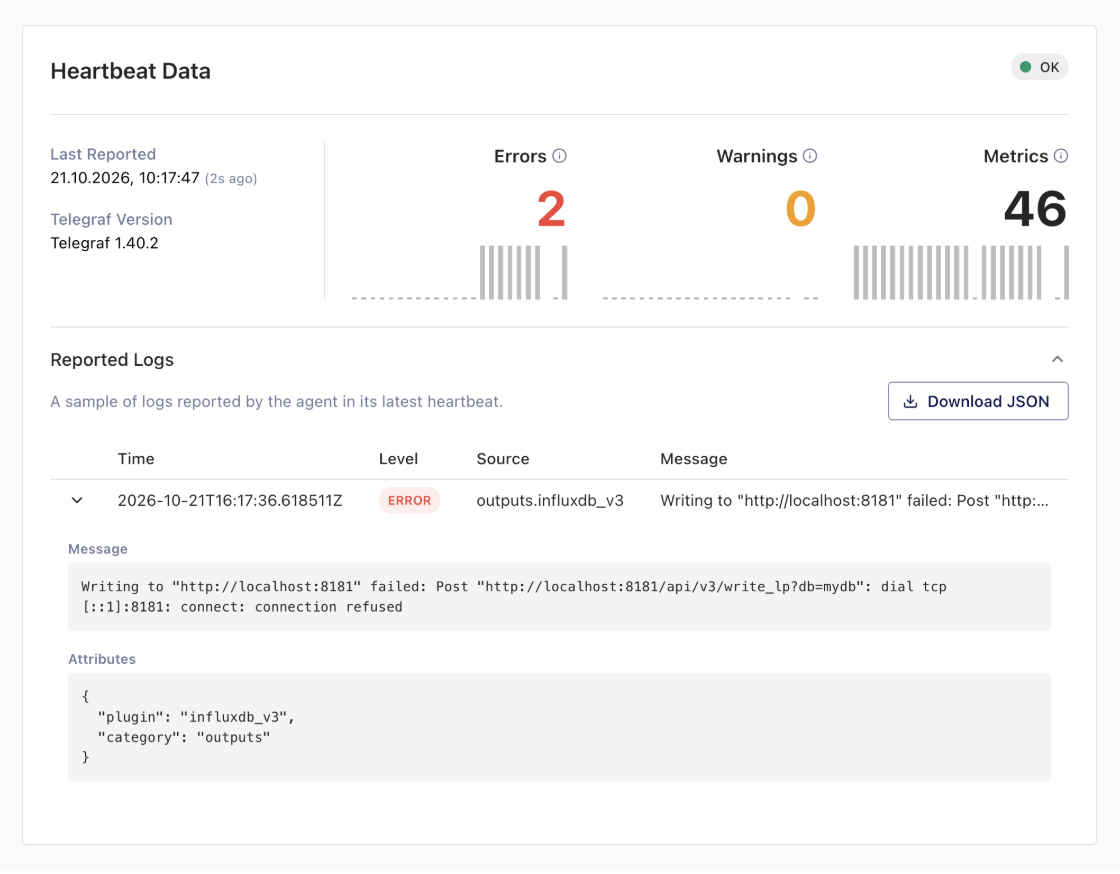Image resolution: width=1120 pixels, height=874 pixels.
Task: Click the Errors info icon
Action: (x=559, y=156)
